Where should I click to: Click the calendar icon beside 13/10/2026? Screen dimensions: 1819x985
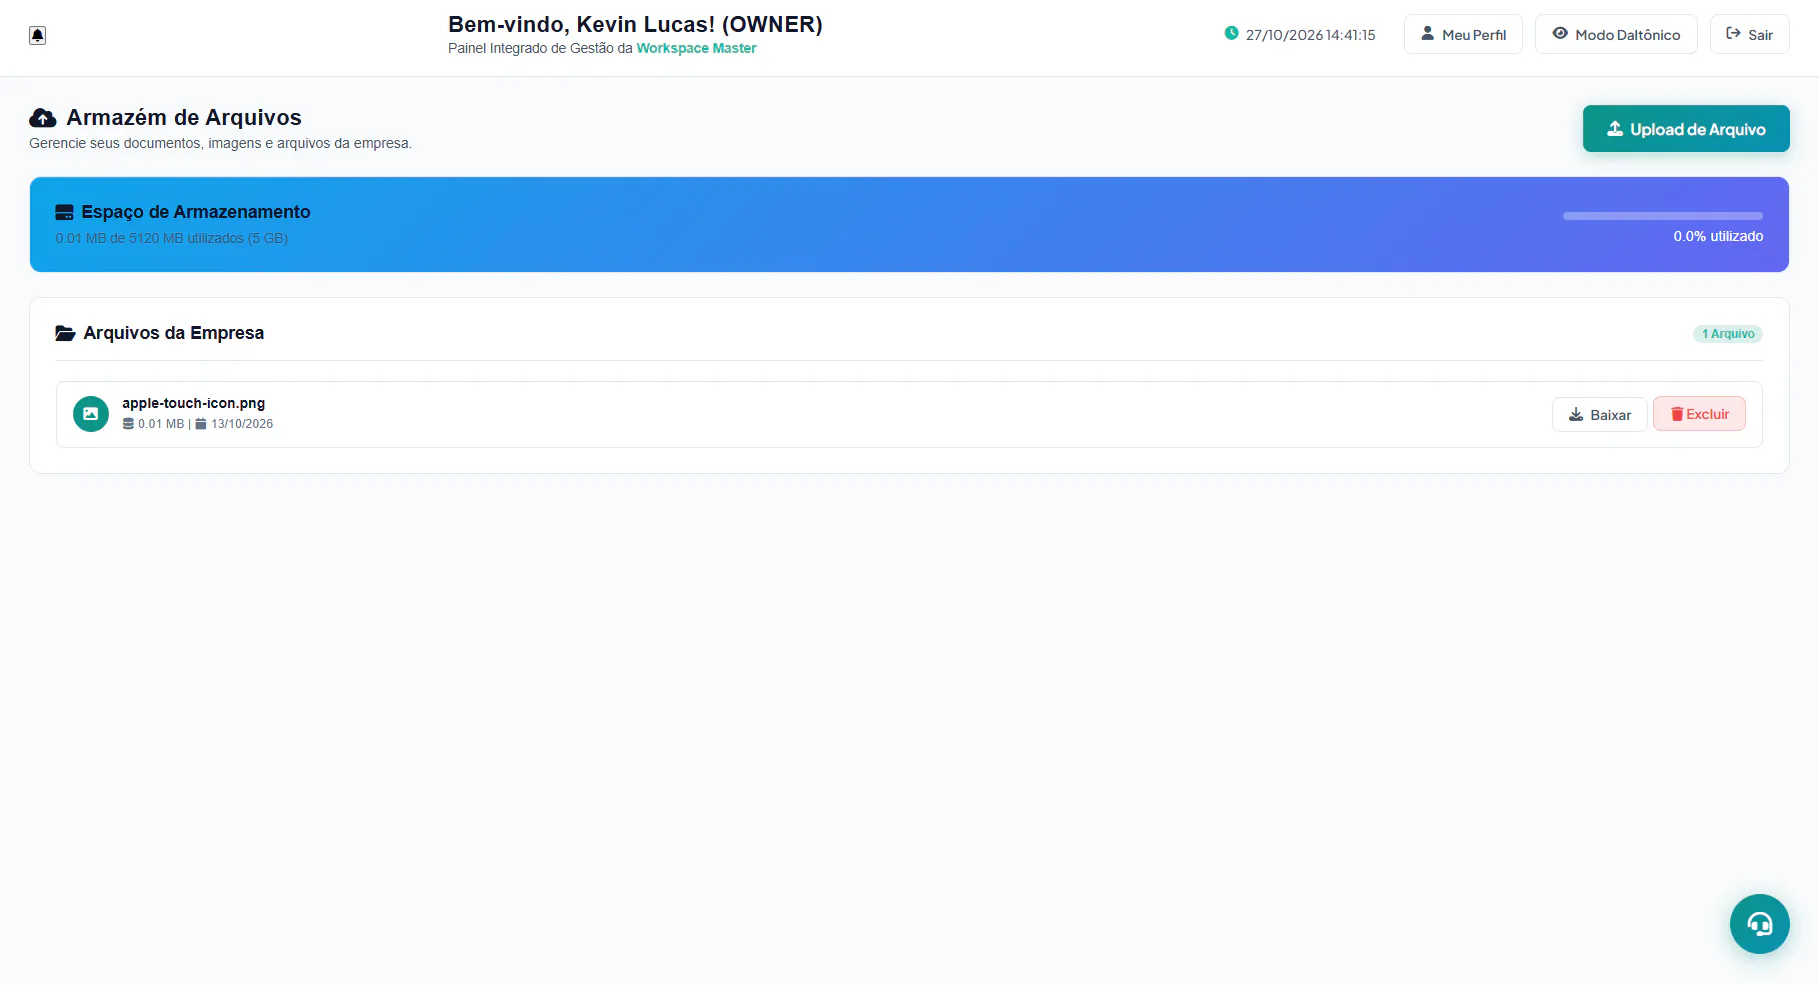tap(200, 424)
